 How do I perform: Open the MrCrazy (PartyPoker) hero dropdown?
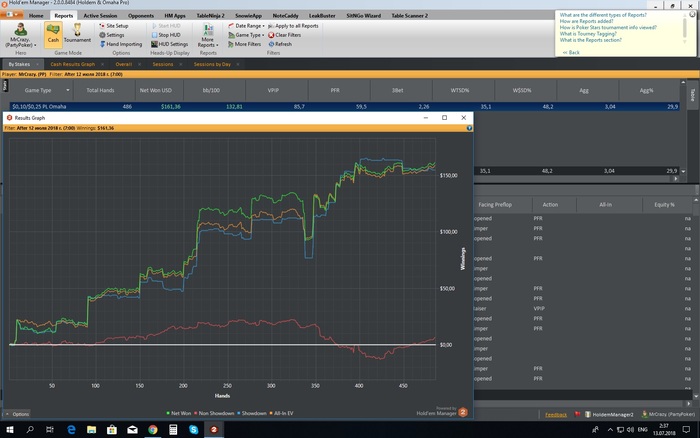[x=20, y=35]
